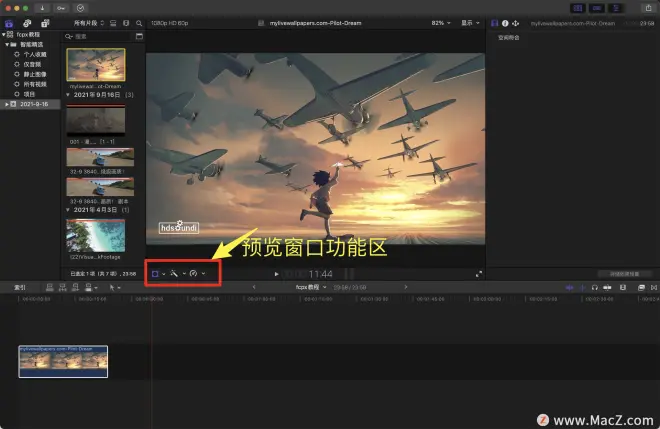Open the Enhancements magic wand menu
The width and height of the screenshot is (660, 429).
coord(178,274)
